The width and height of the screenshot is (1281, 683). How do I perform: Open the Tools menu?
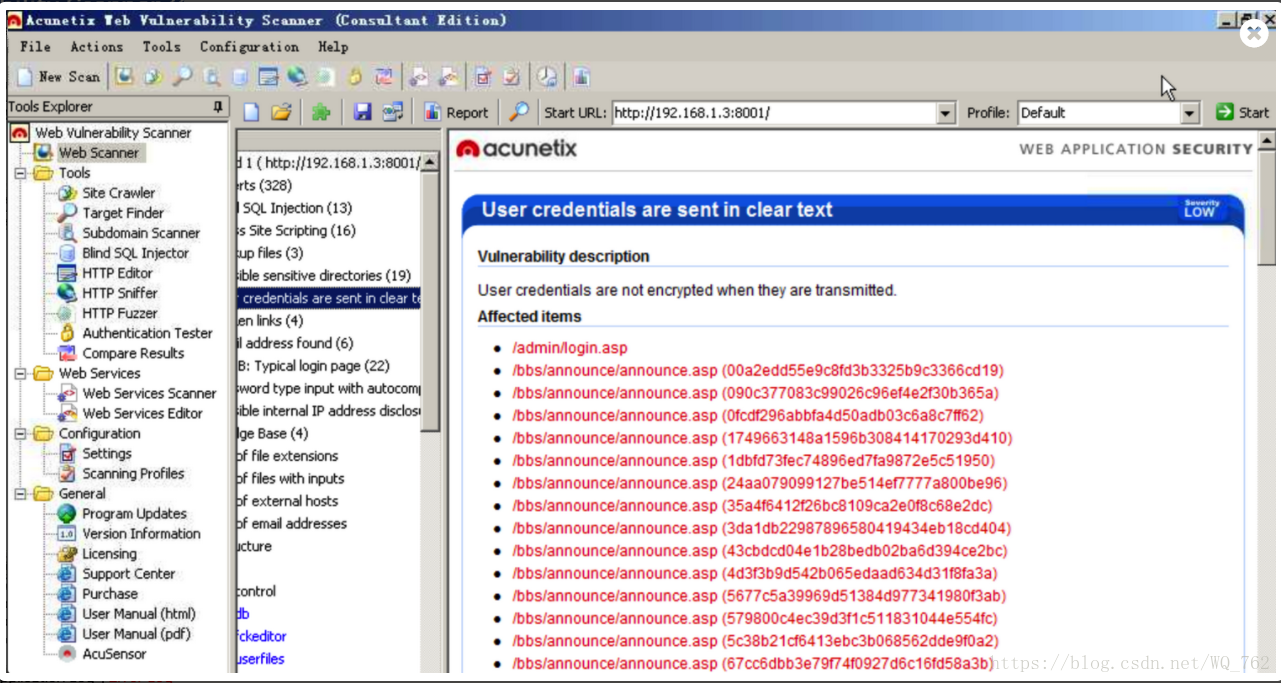161,46
